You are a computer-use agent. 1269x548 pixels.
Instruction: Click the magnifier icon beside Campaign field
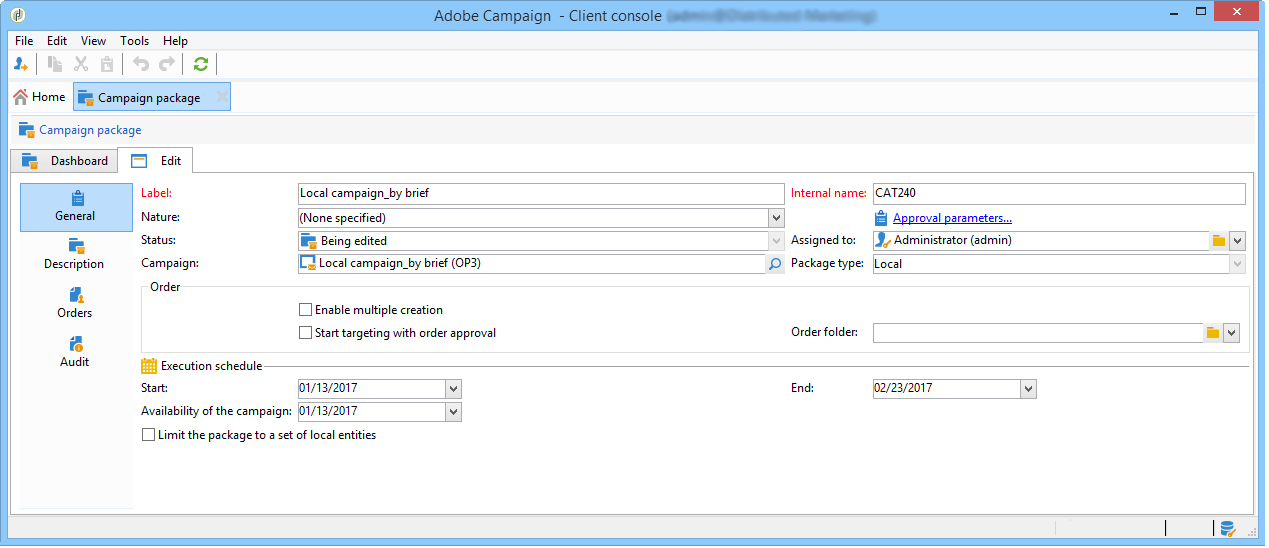coord(775,265)
